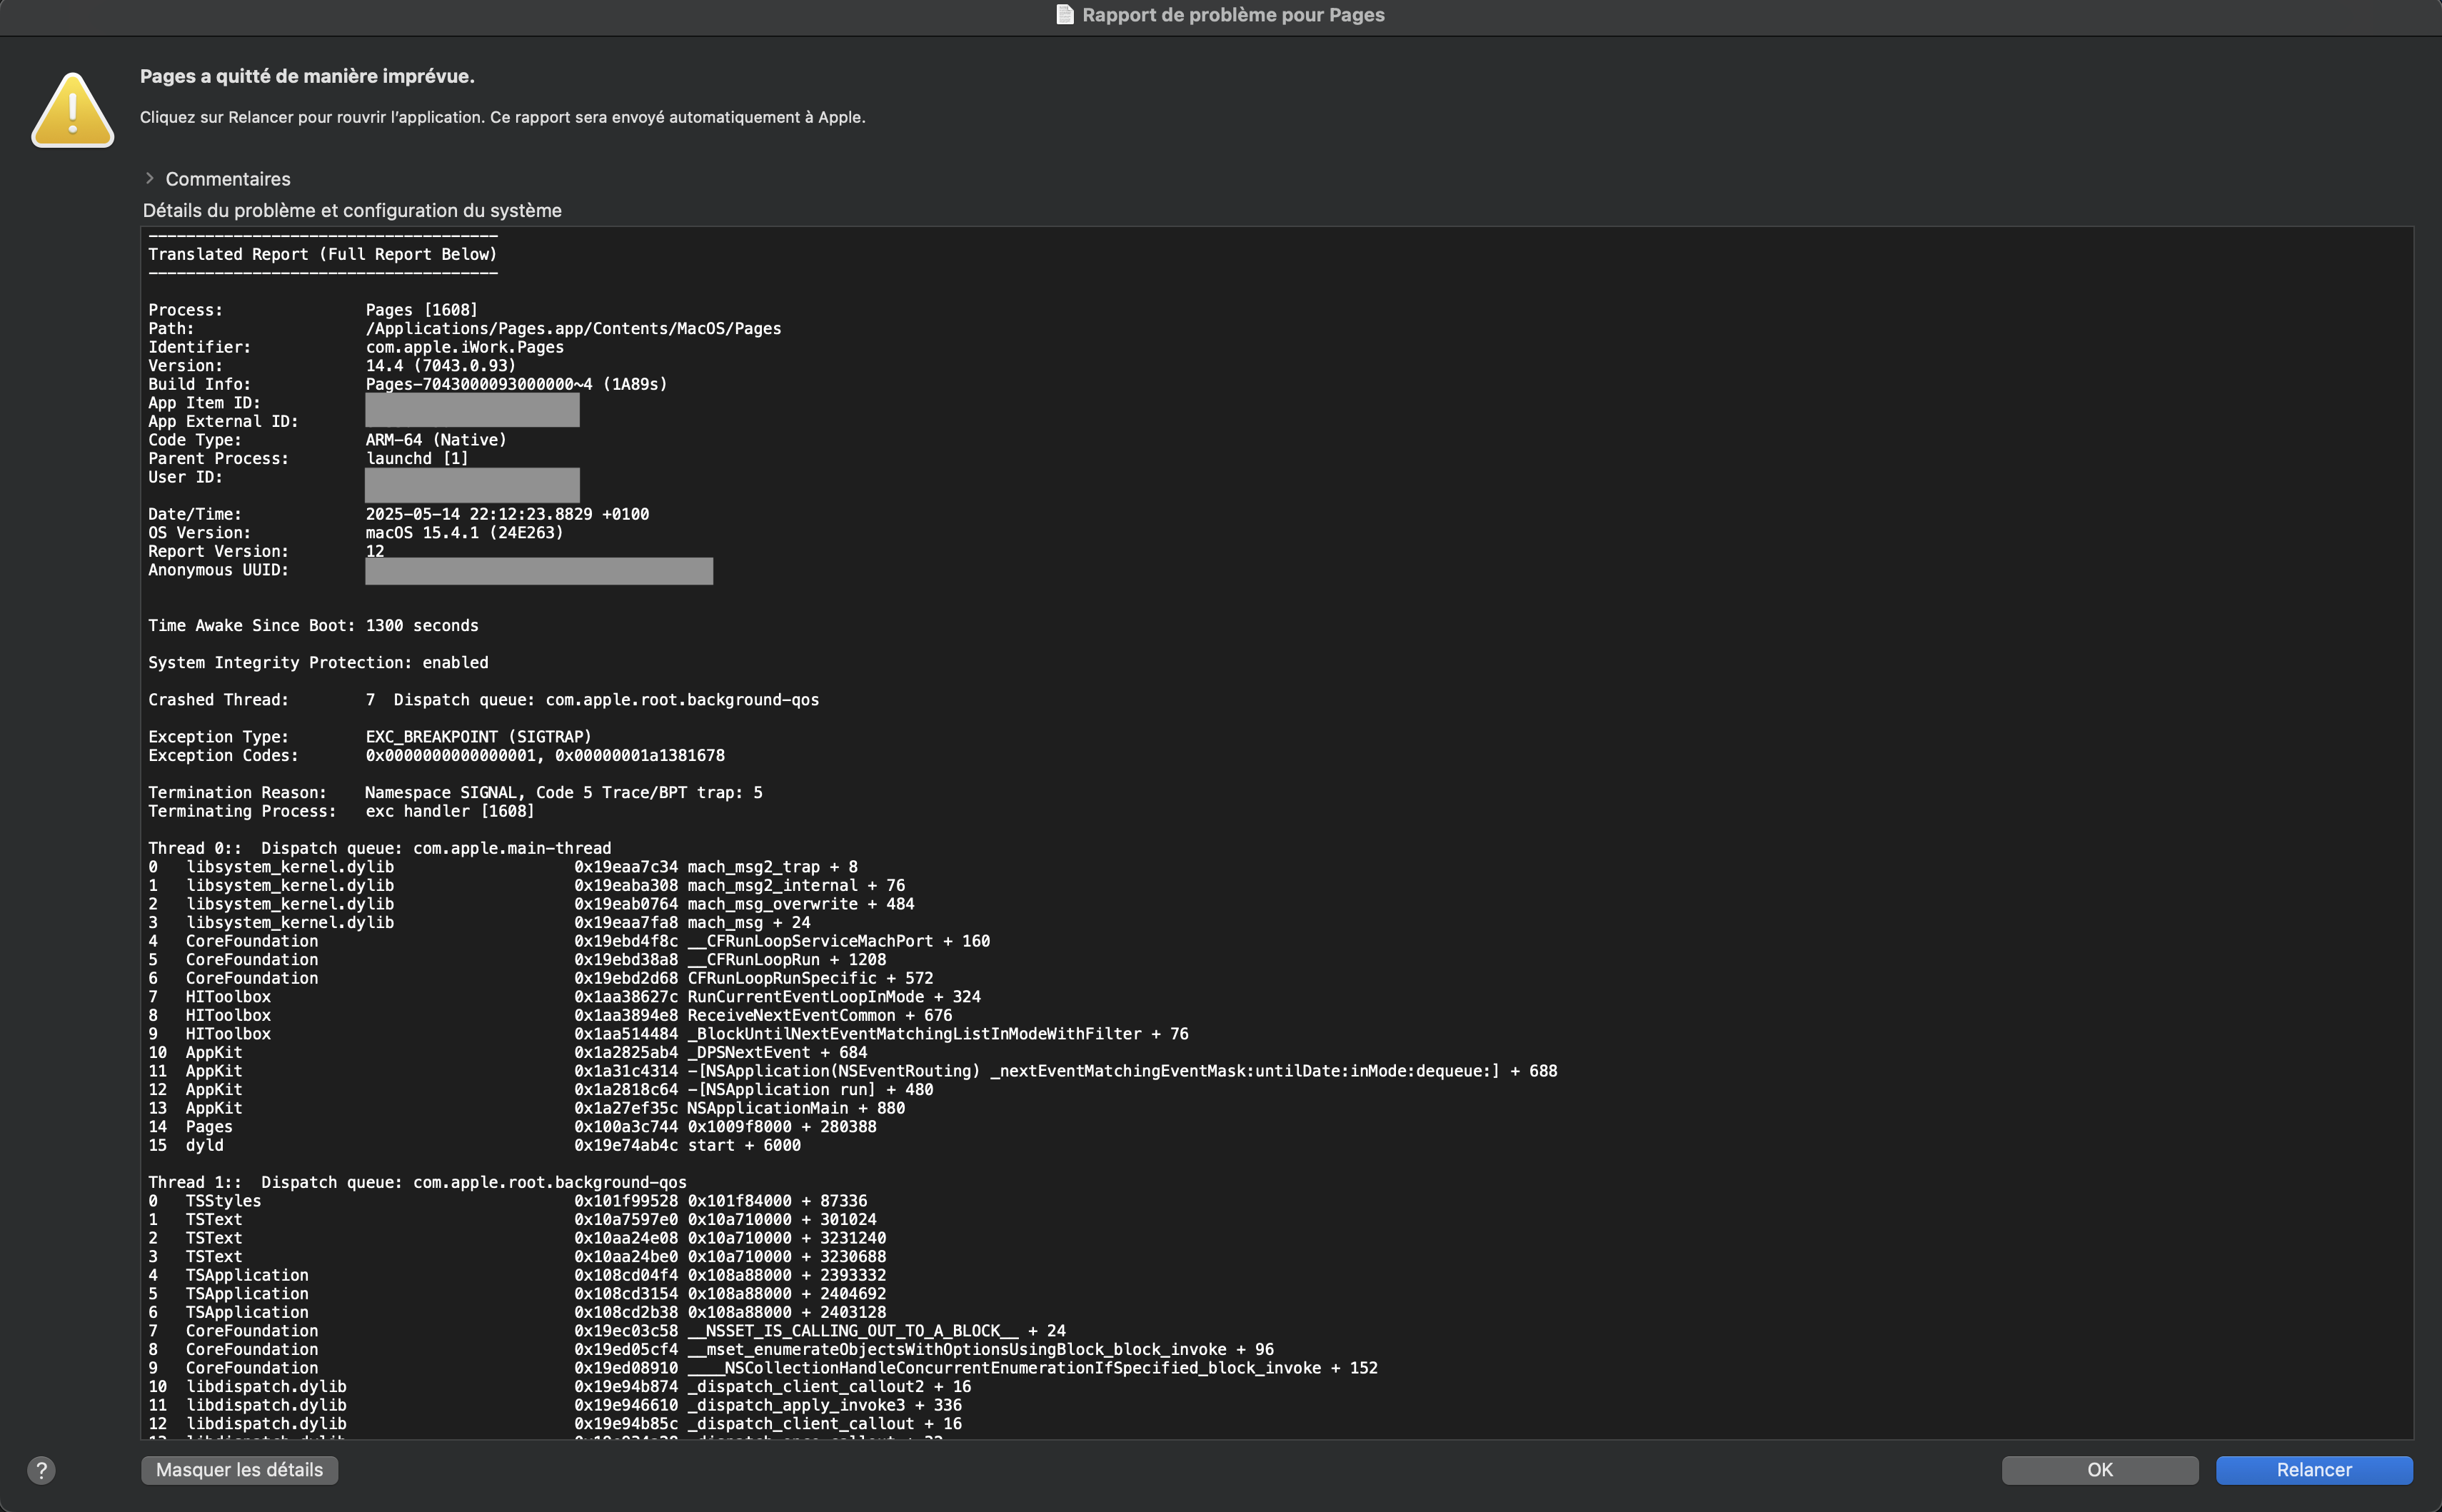The width and height of the screenshot is (2442, 1512).
Task: Click the Thread 0 main-thread header line
Action: pyautogui.click(x=379, y=848)
